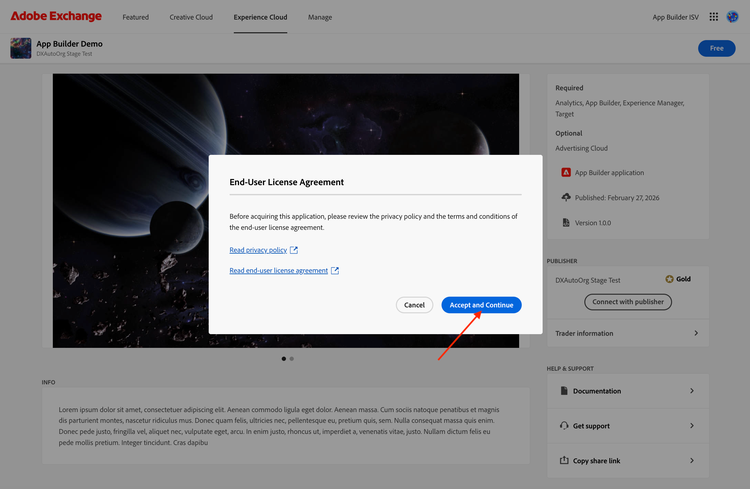Click Version 1.0.0 text

(x=593, y=223)
